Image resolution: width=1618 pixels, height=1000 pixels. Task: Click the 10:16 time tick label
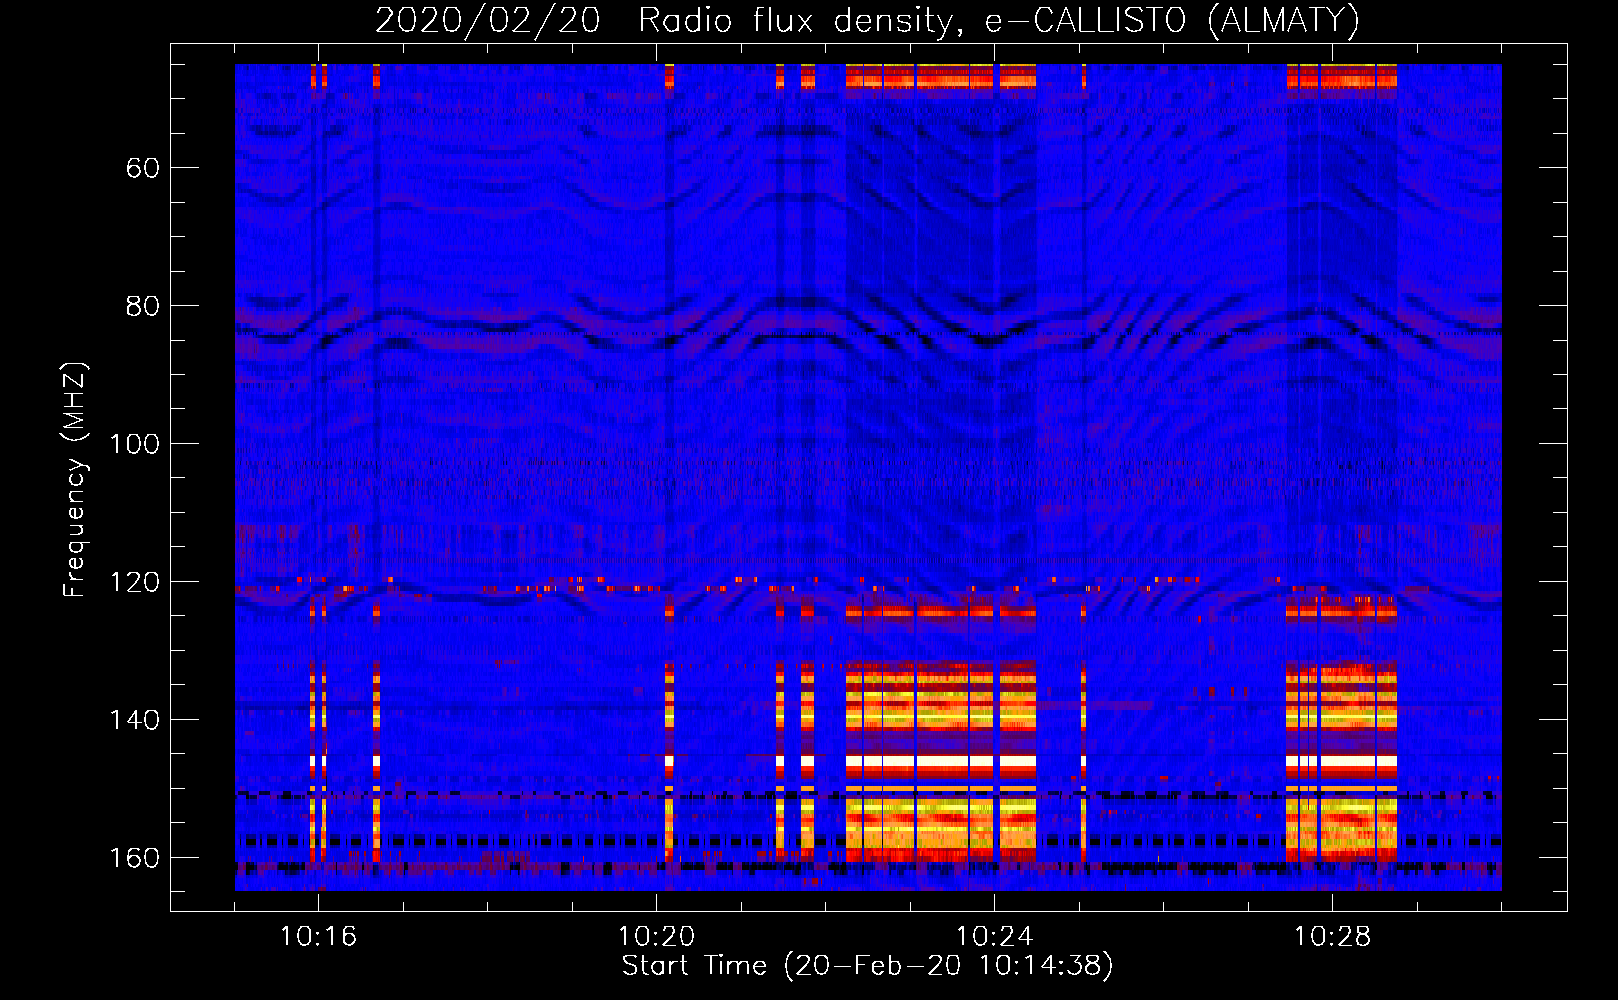click(x=318, y=937)
